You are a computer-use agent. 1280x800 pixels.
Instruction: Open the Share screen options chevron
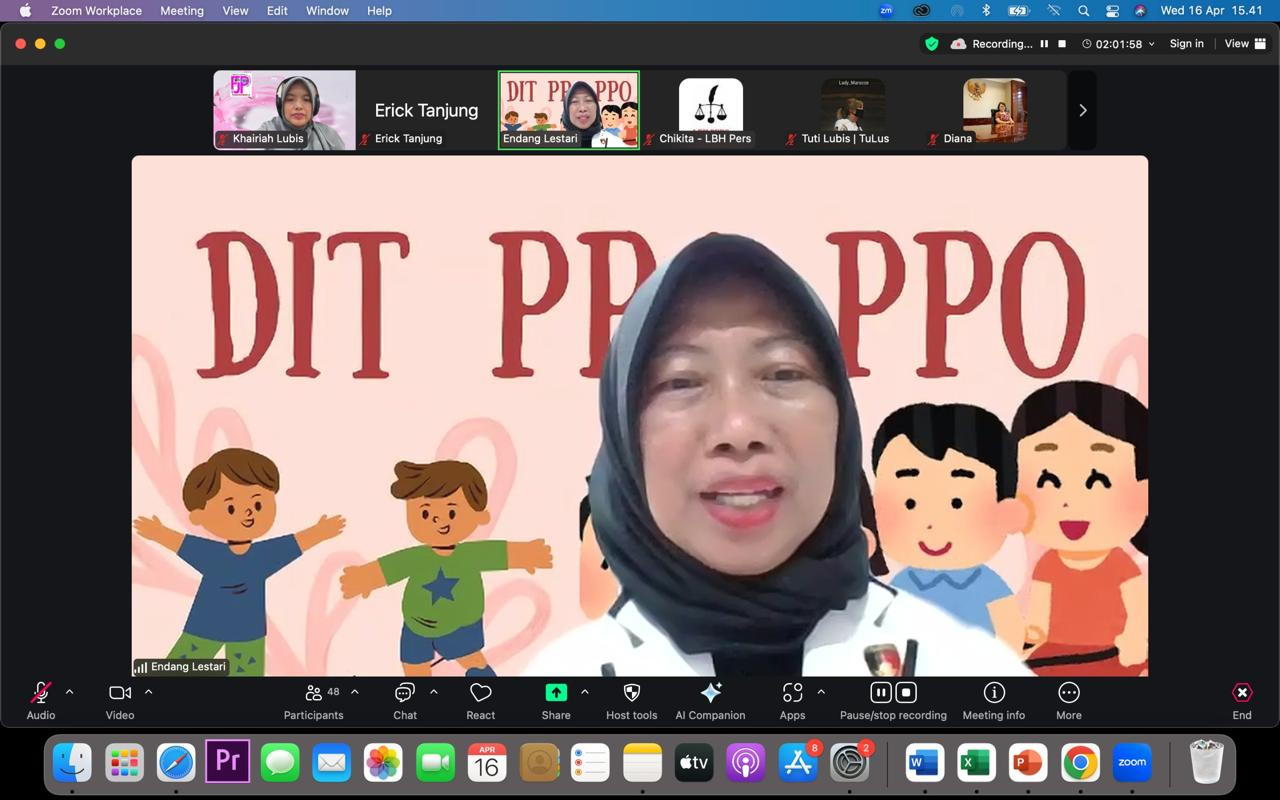(585, 691)
